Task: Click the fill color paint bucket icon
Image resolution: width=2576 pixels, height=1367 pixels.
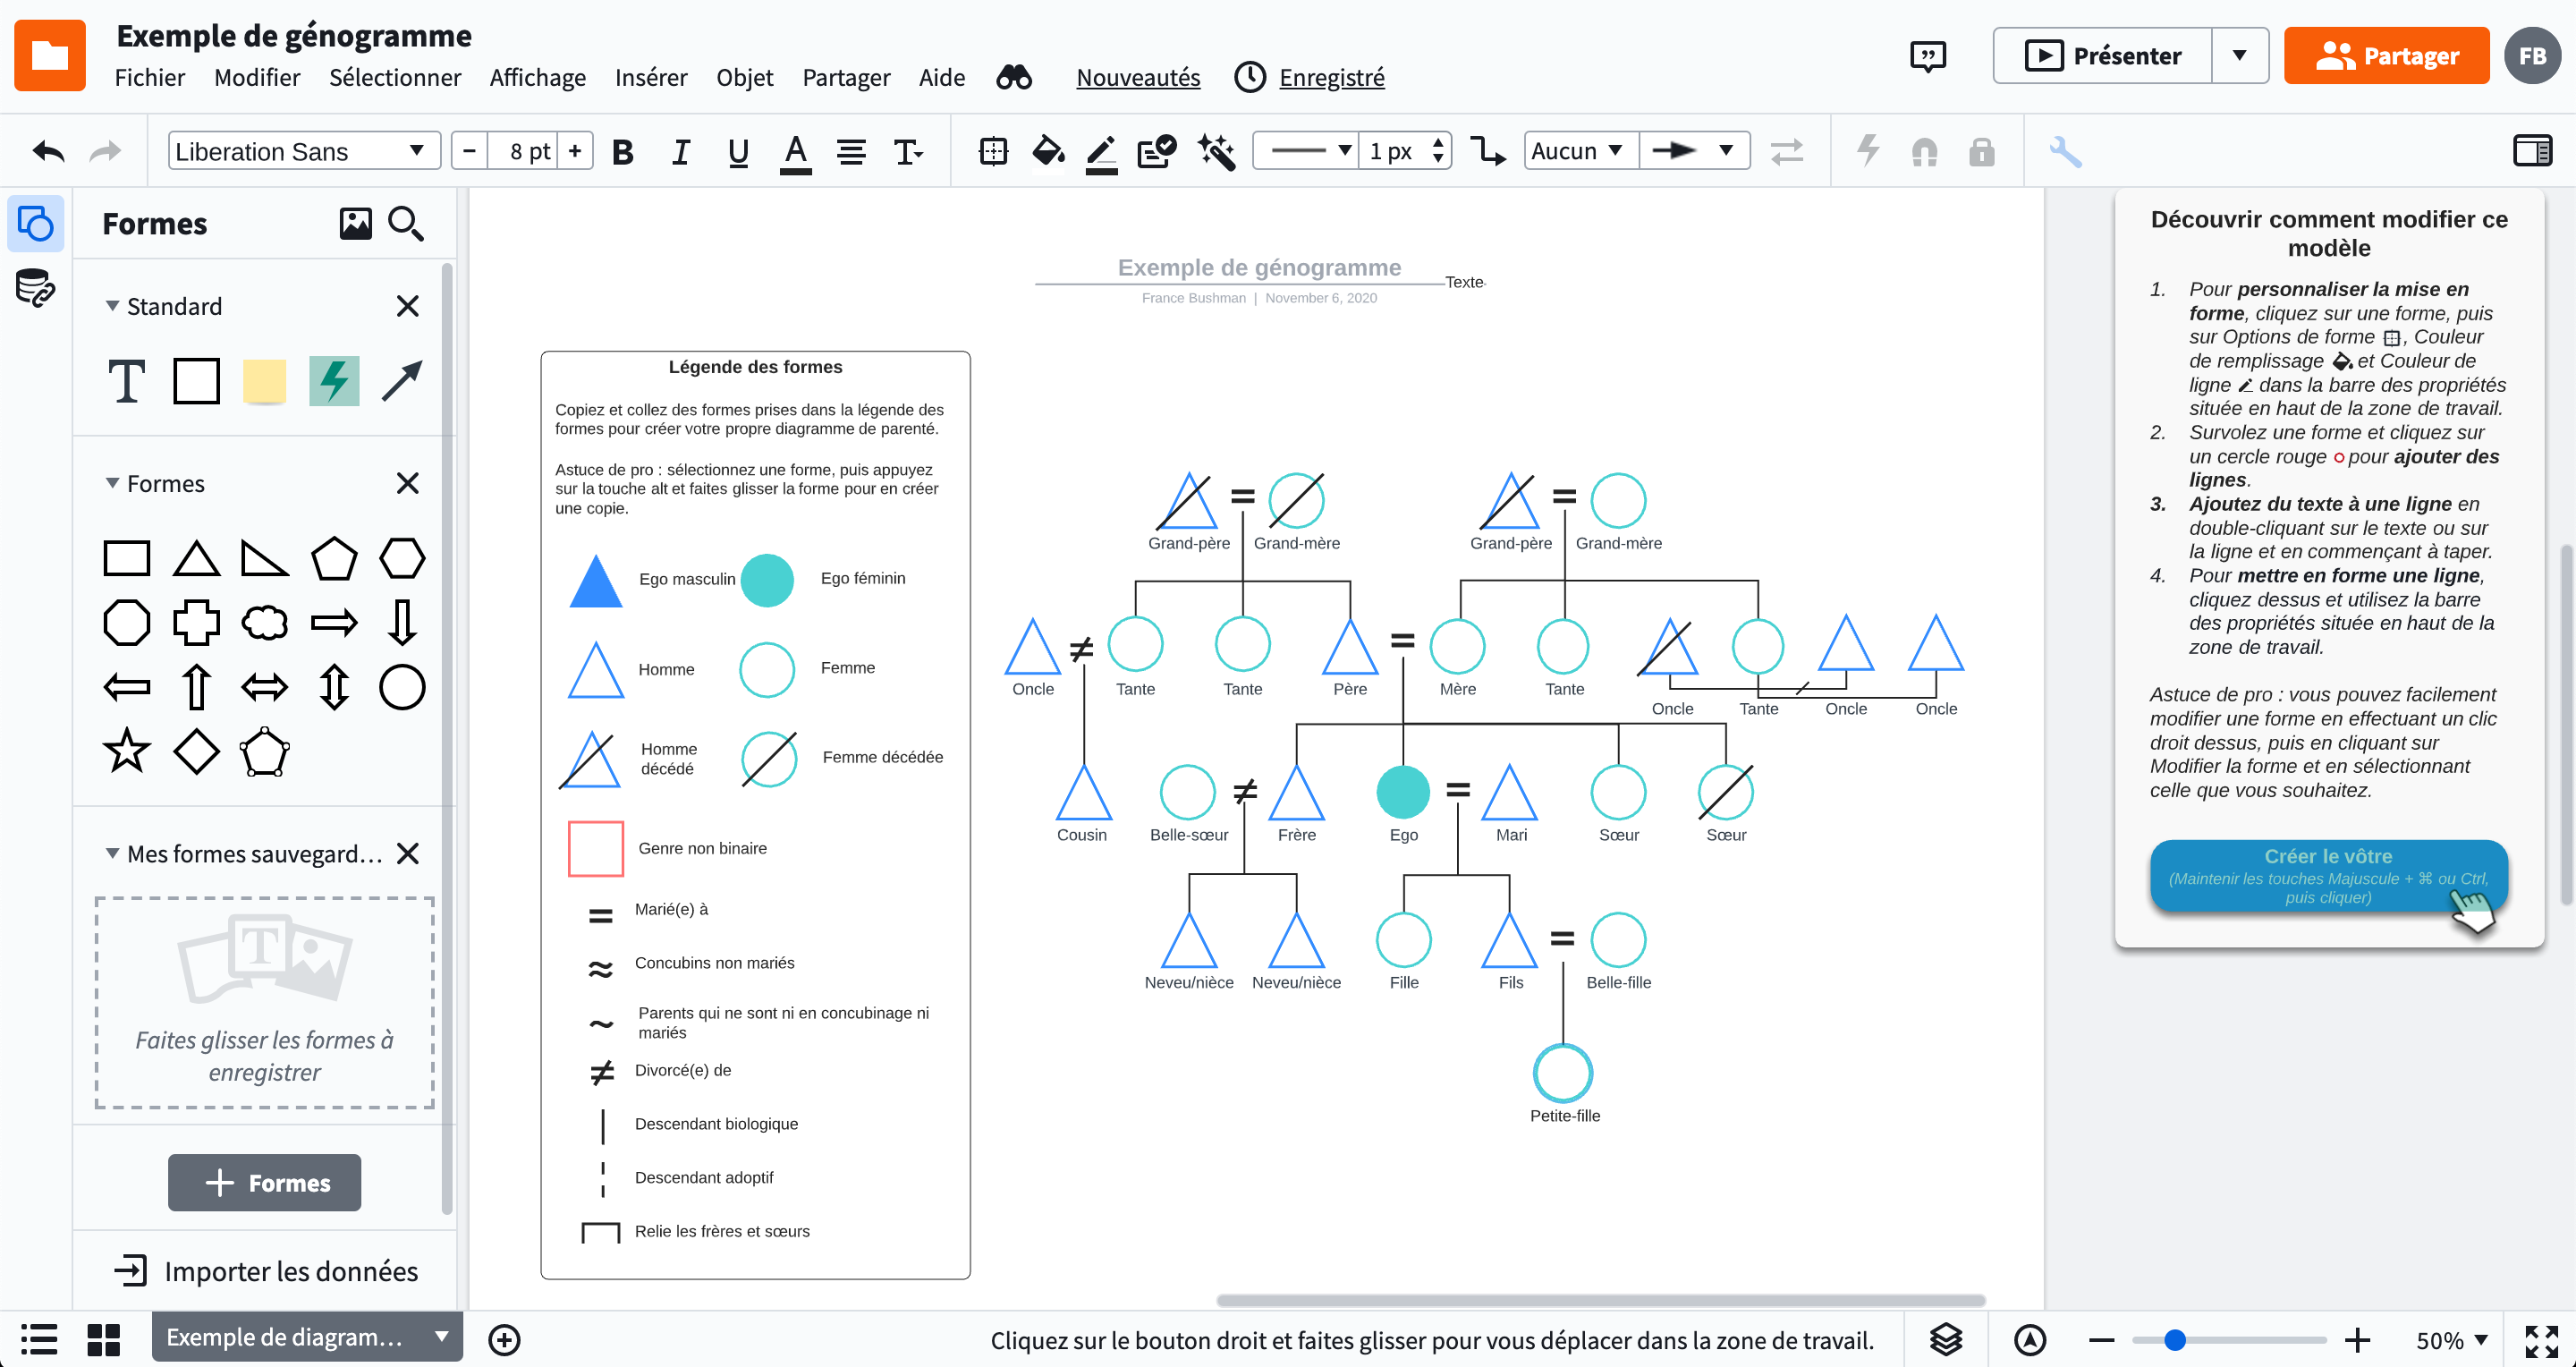Action: point(1047,152)
